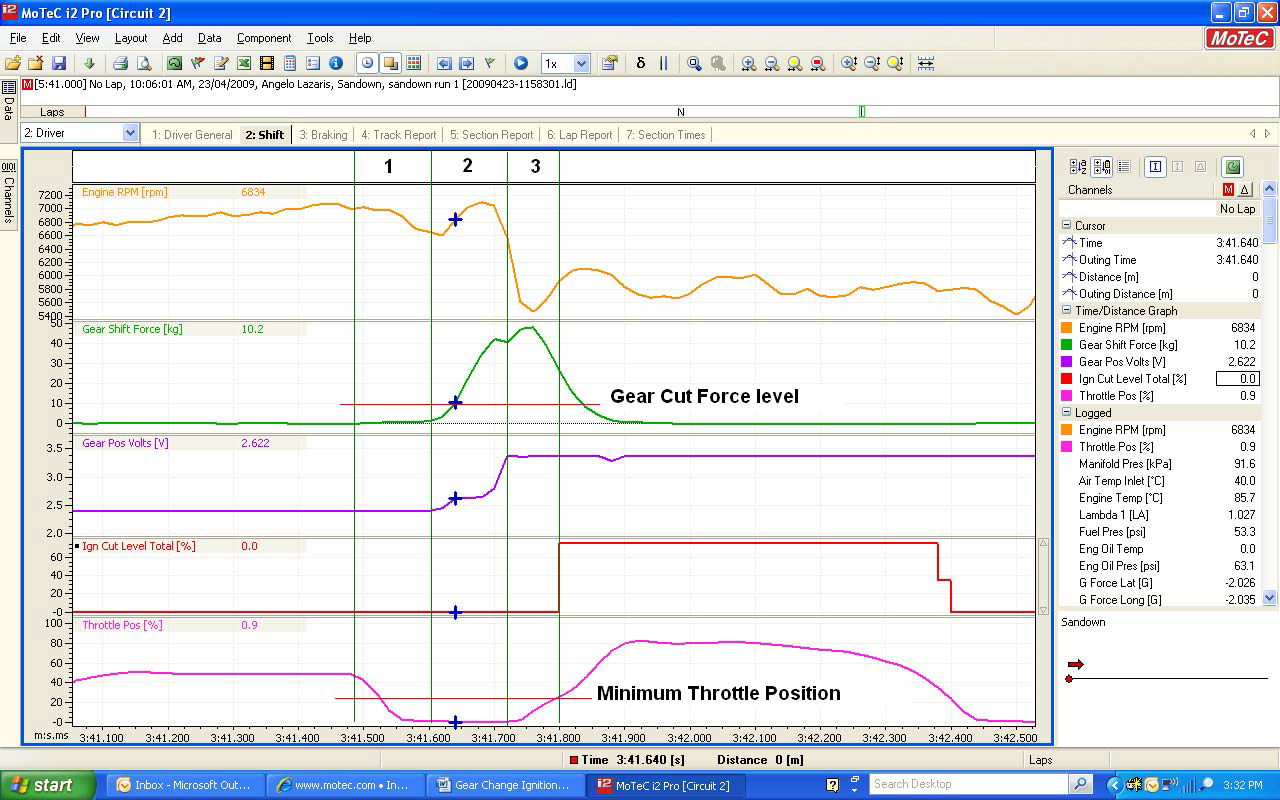The width and height of the screenshot is (1280, 800).
Task: Click the Search Desktop input field
Action: coord(968,784)
